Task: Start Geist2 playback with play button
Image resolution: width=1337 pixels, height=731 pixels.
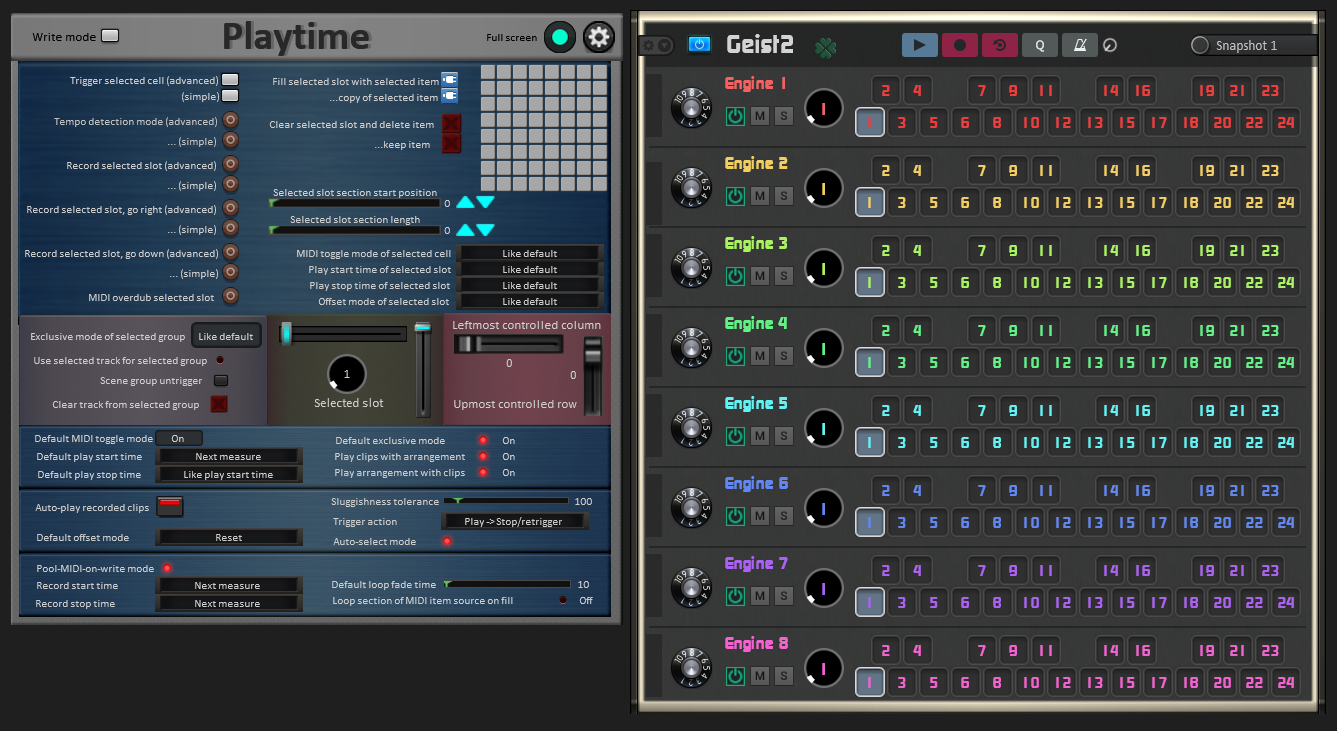Action: click(920, 45)
